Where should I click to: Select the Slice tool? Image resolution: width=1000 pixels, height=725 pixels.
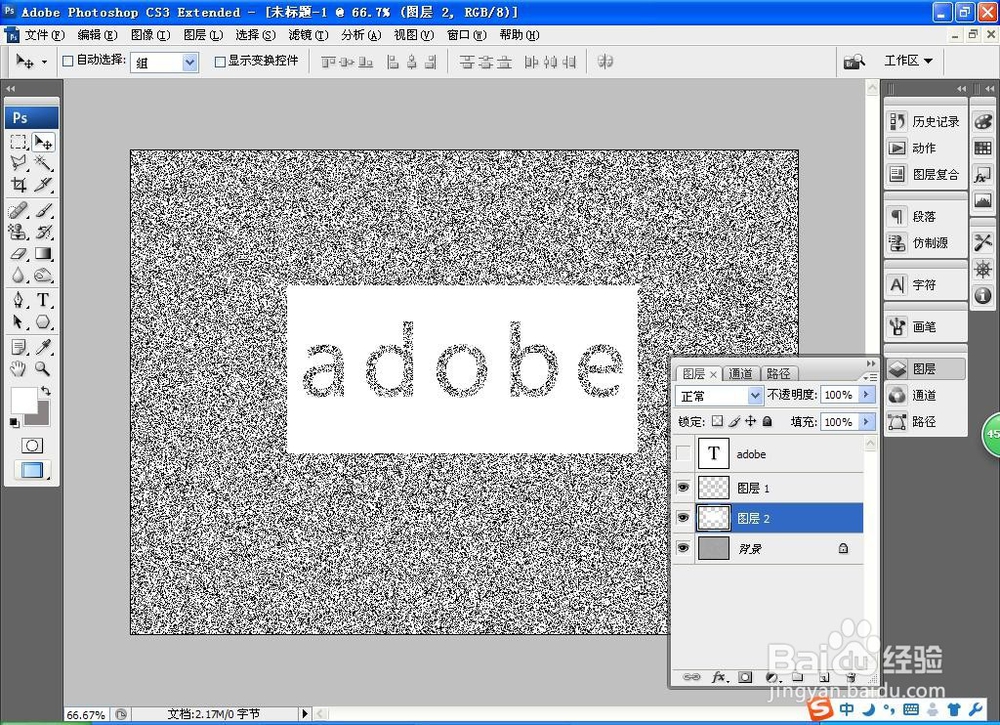coord(43,184)
